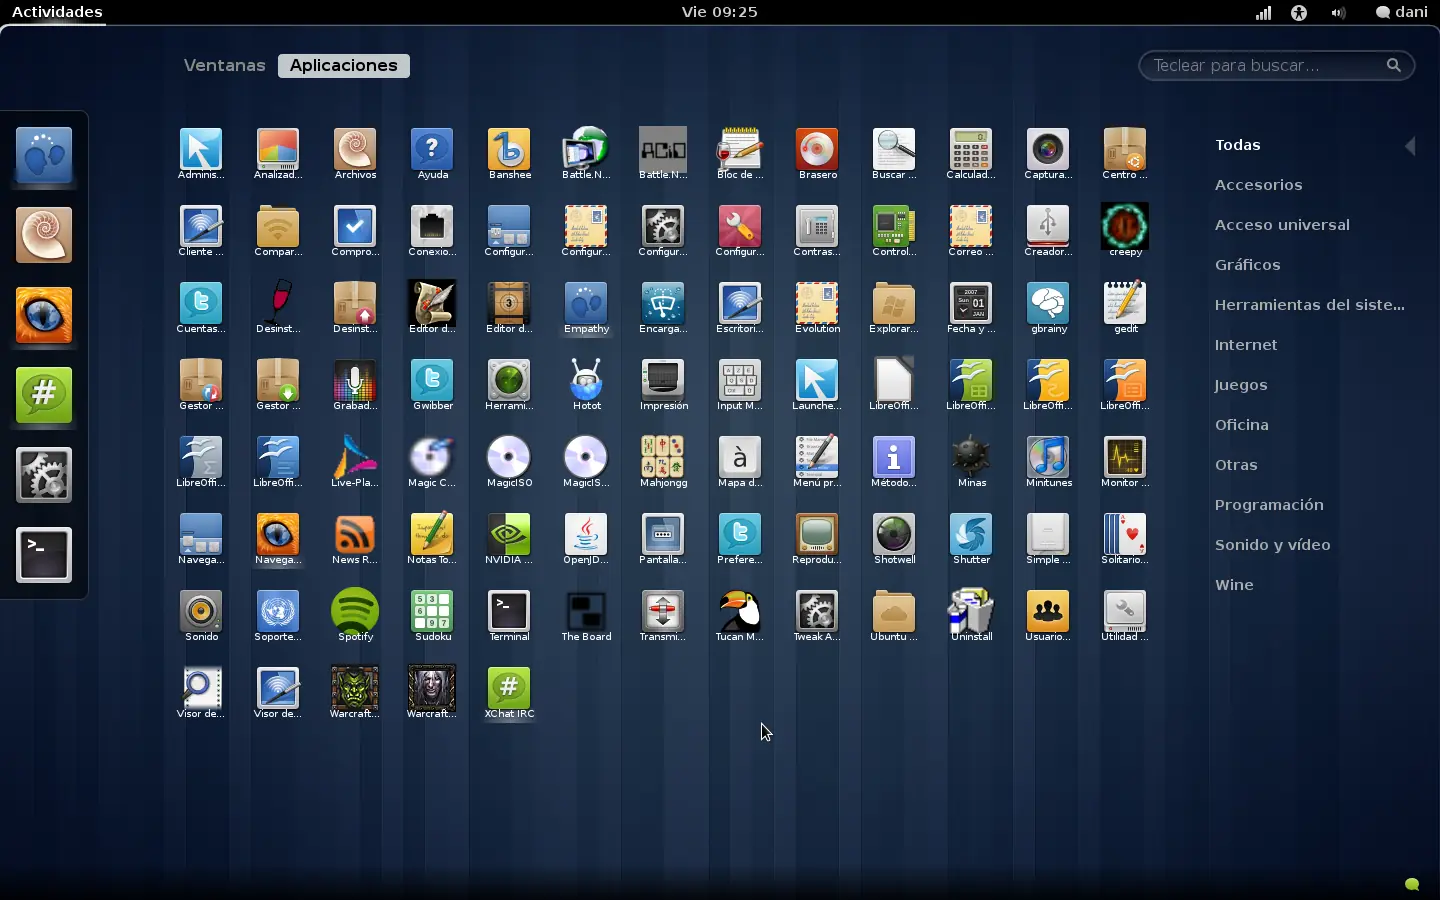This screenshot has width=1440, height=900.
Task: Filter by Sonido y vídeo category
Action: (1273, 545)
